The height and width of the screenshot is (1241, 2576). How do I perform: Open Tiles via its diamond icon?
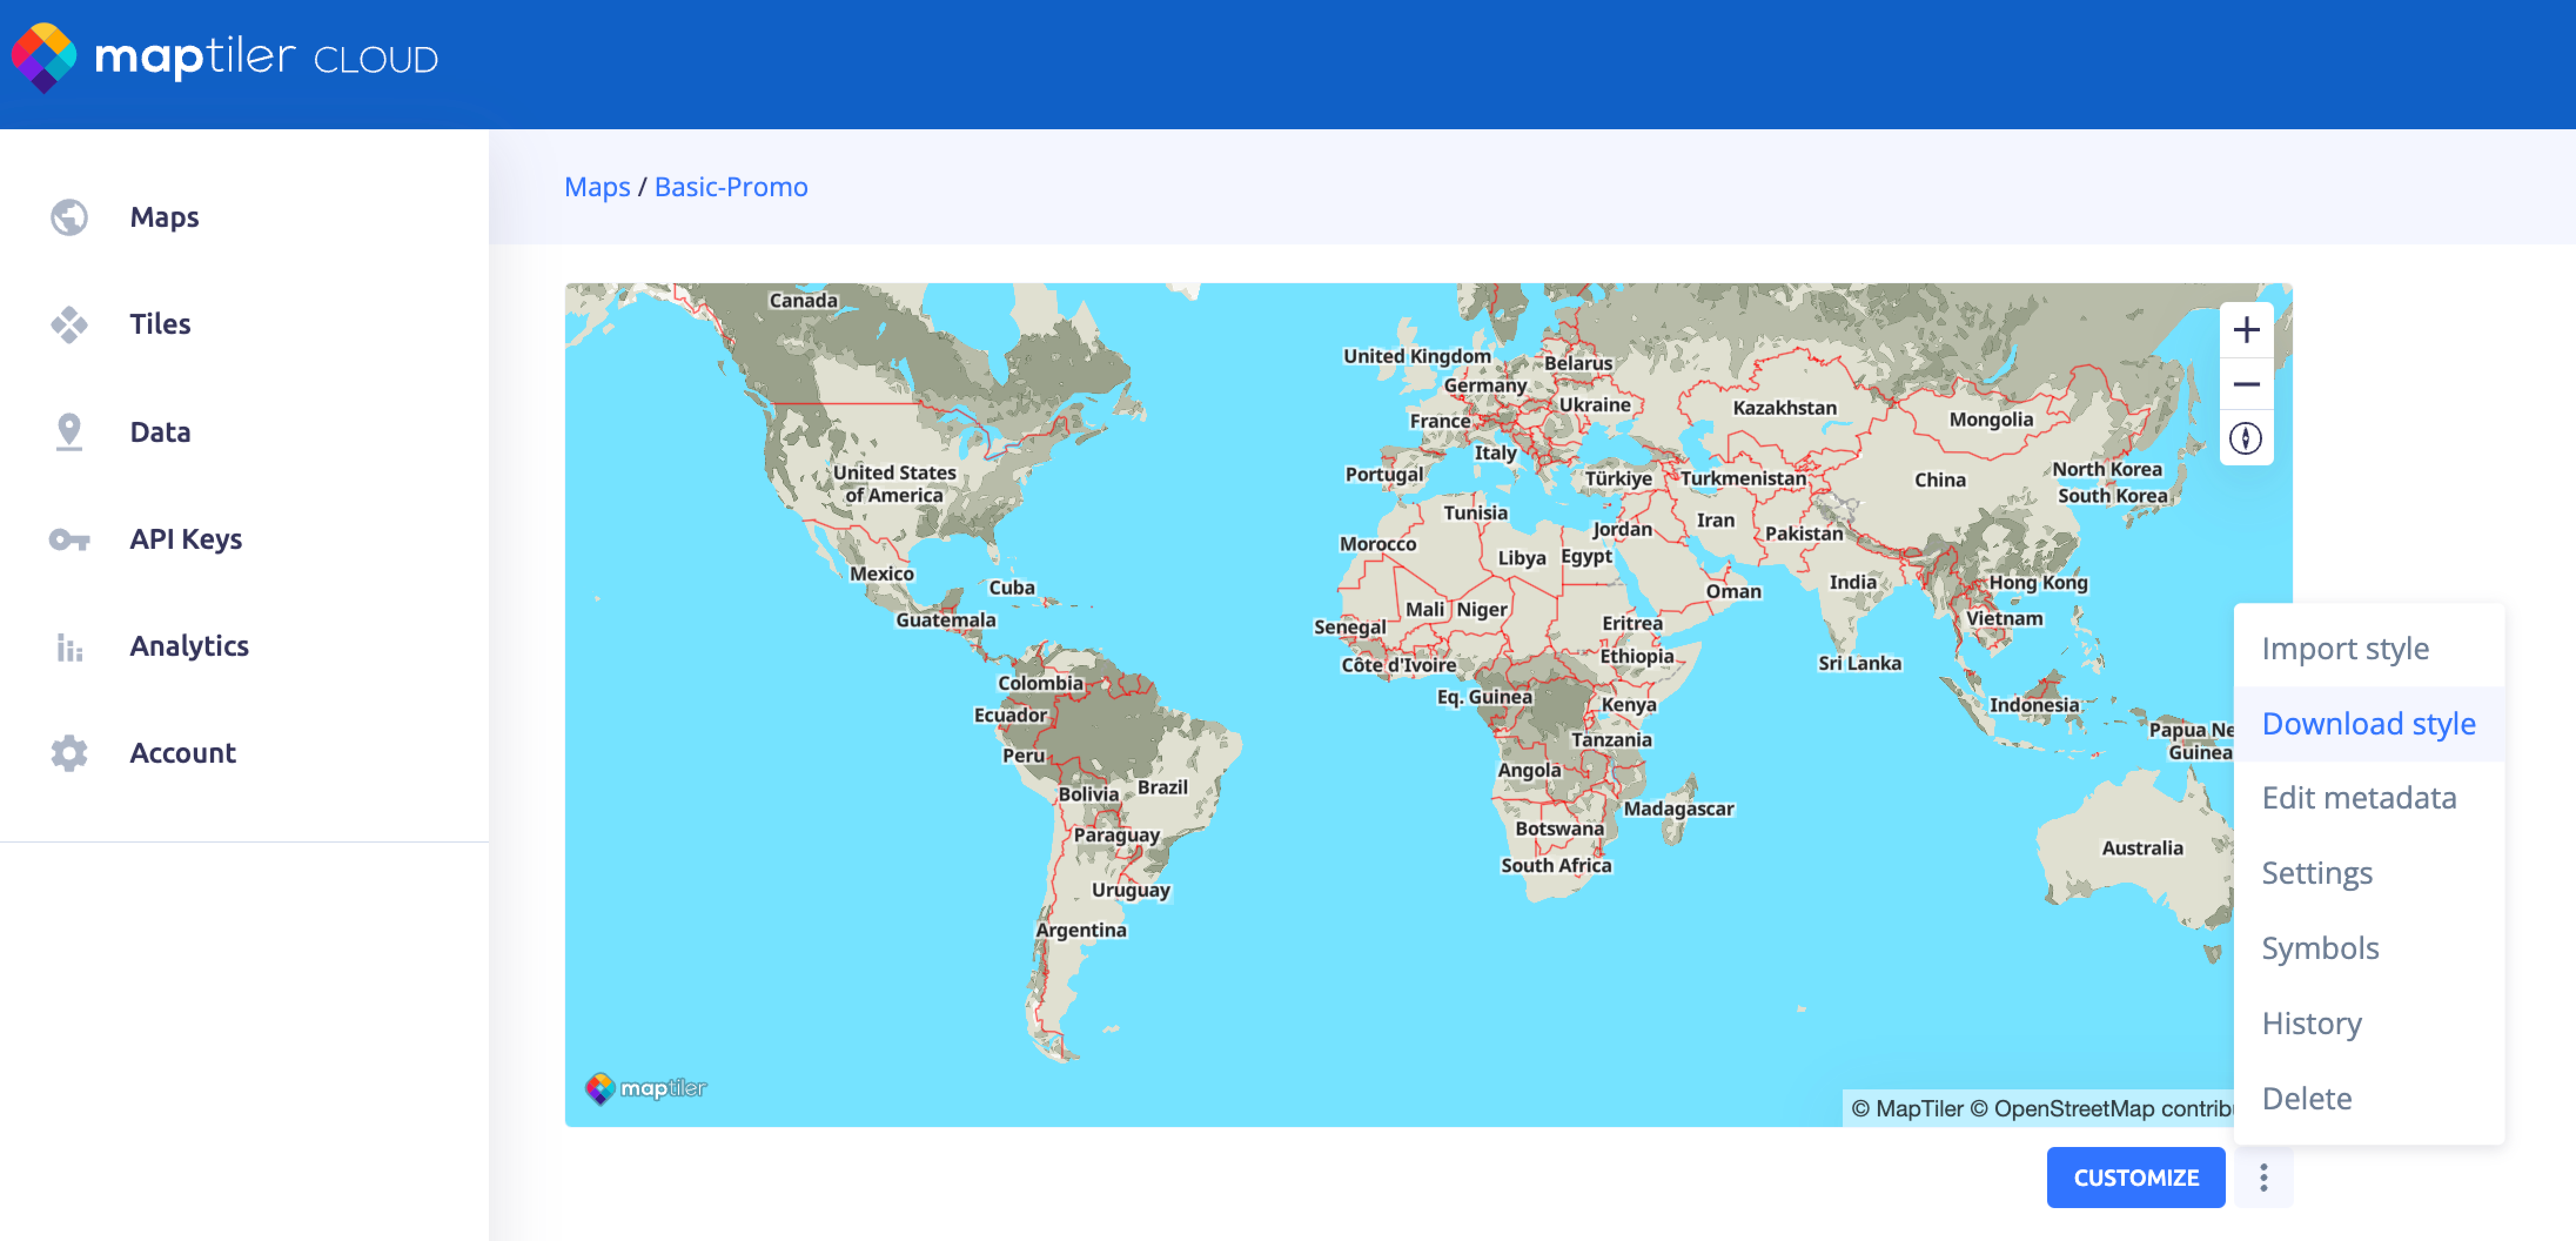pyautogui.click(x=69, y=324)
